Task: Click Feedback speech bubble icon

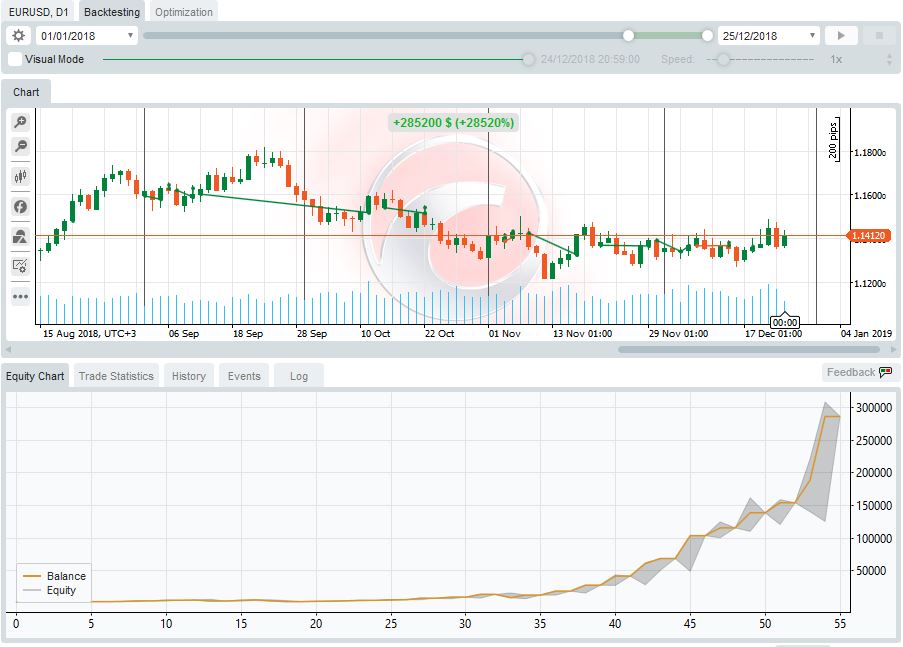Action: [x=886, y=372]
